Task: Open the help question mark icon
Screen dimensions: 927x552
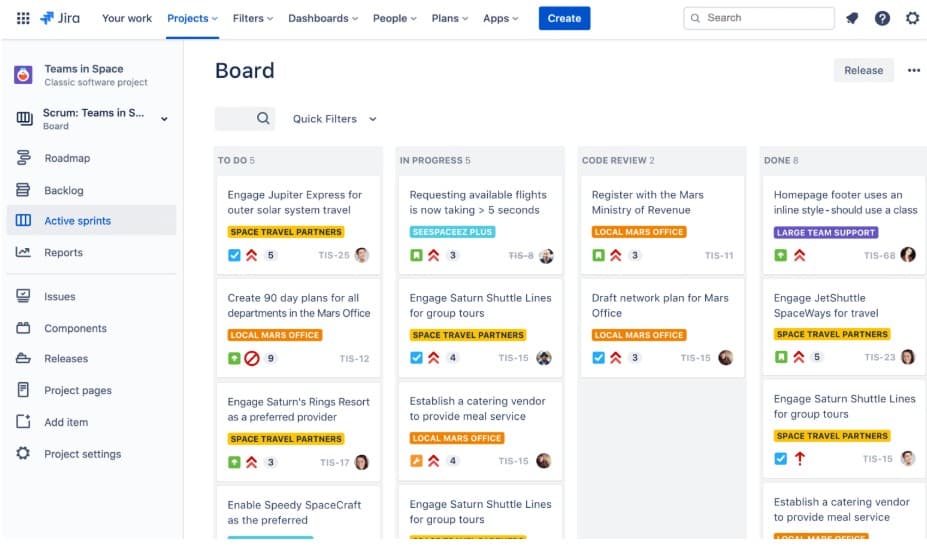Action: [882, 18]
